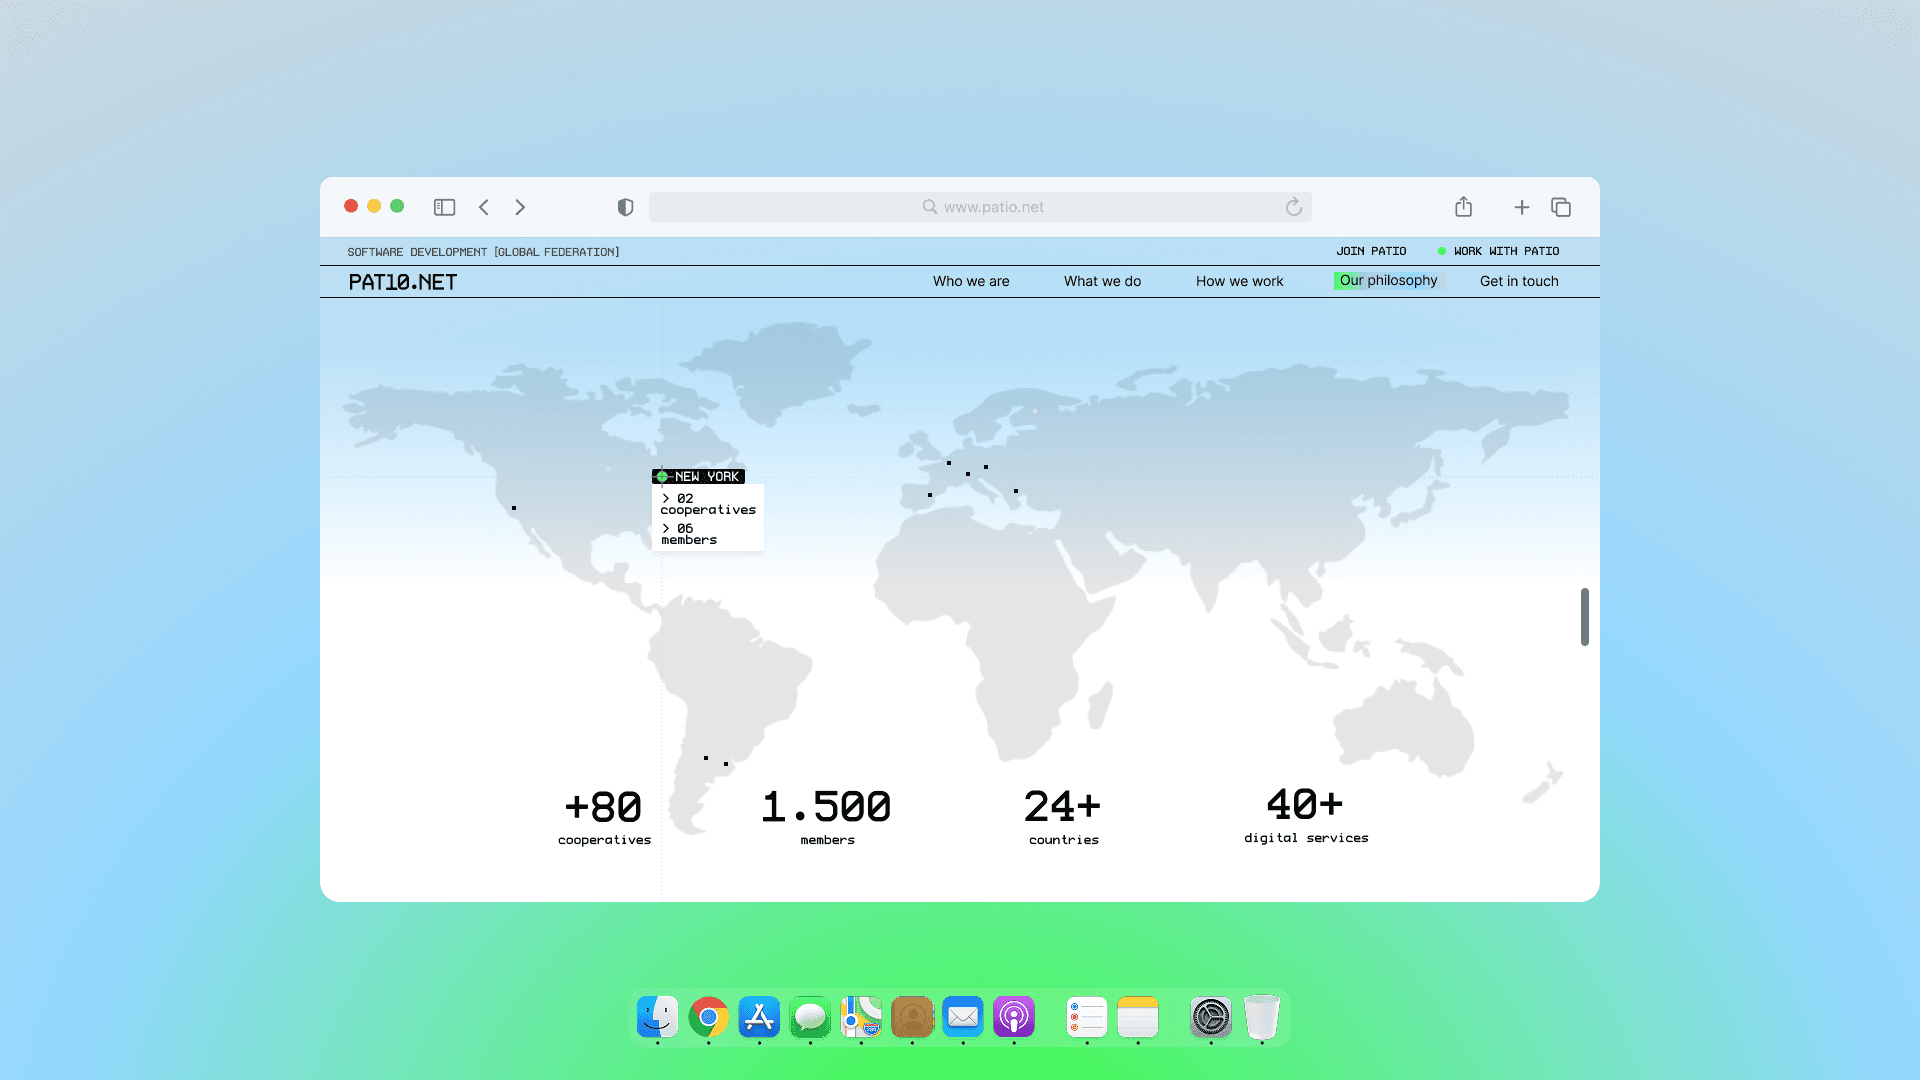Toggle the Safari sidebar icon

tap(444, 207)
